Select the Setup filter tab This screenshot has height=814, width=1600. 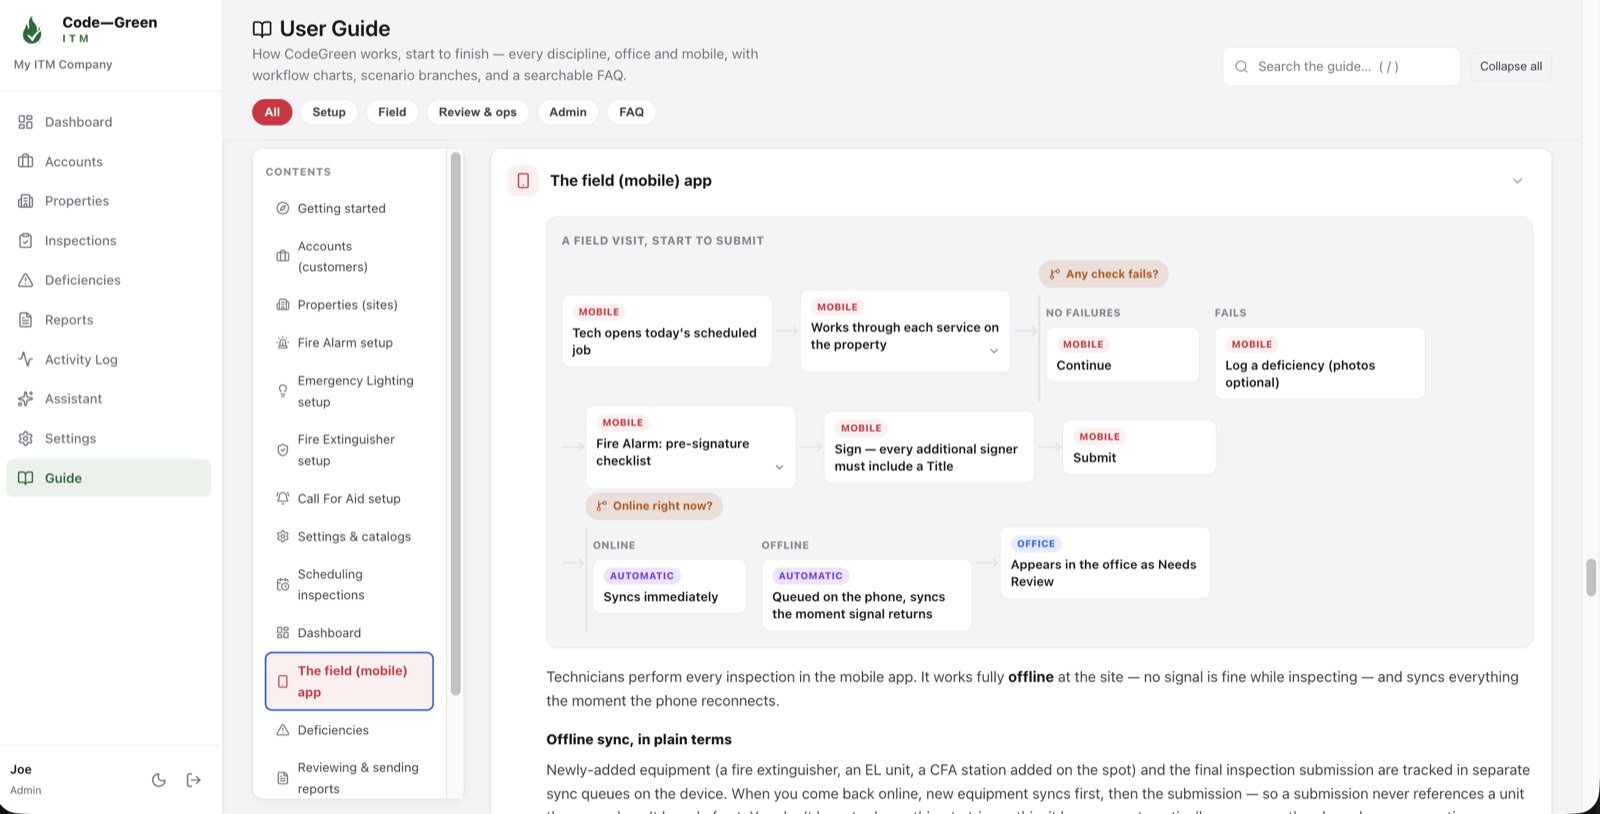point(329,112)
